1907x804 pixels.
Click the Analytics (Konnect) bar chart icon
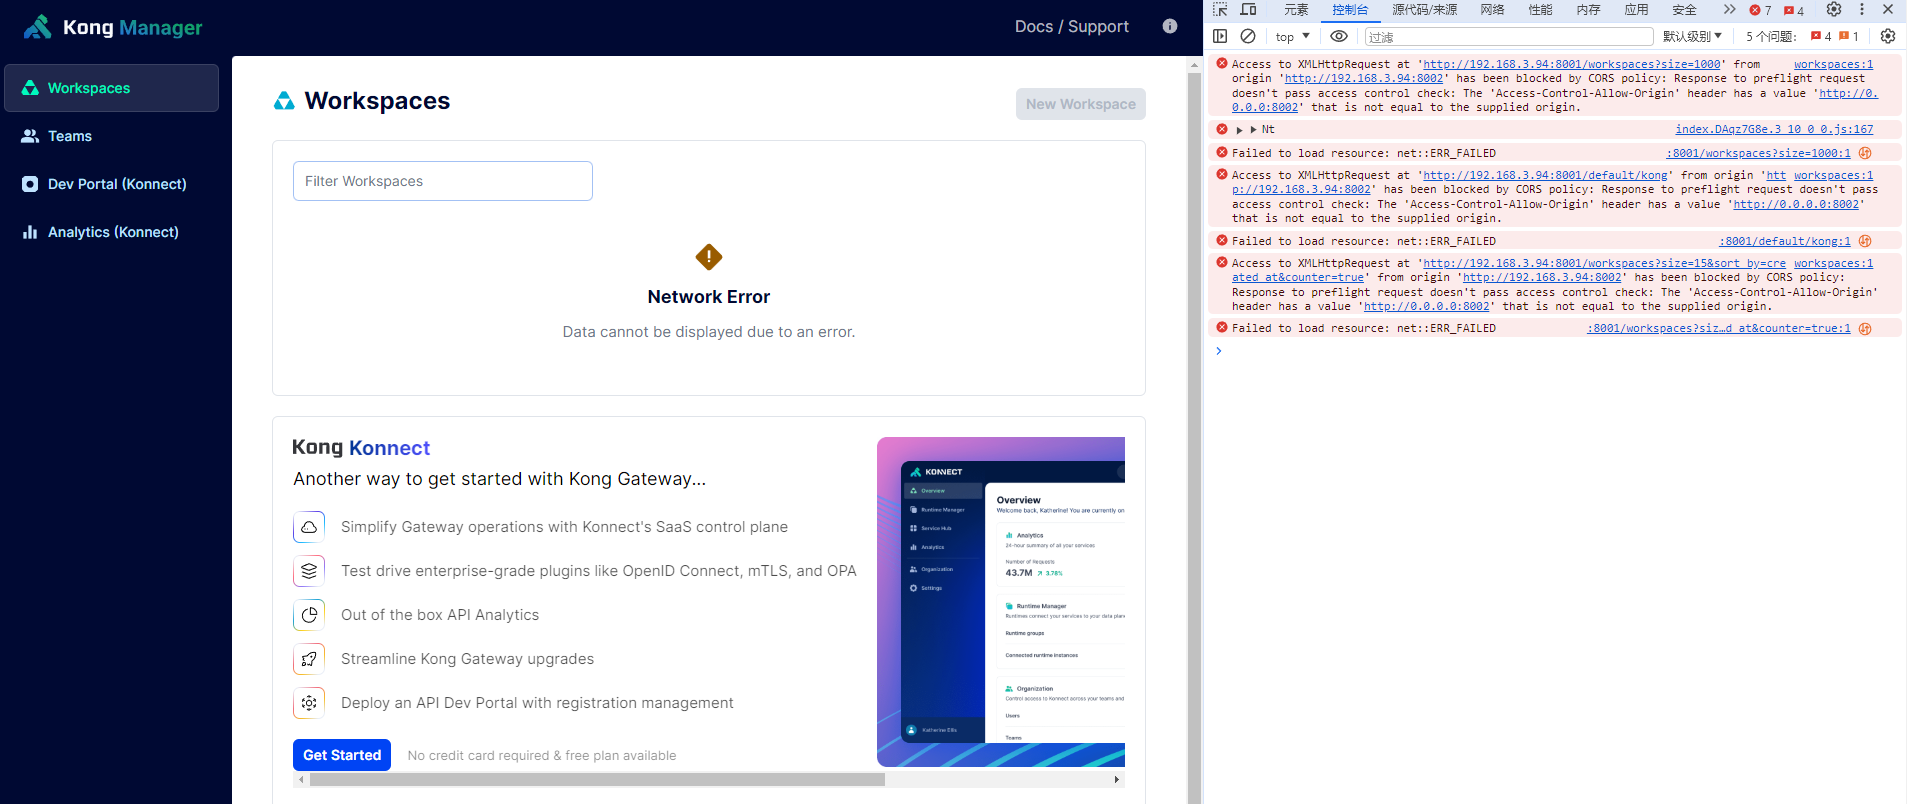pyautogui.click(x=30, y=232)
